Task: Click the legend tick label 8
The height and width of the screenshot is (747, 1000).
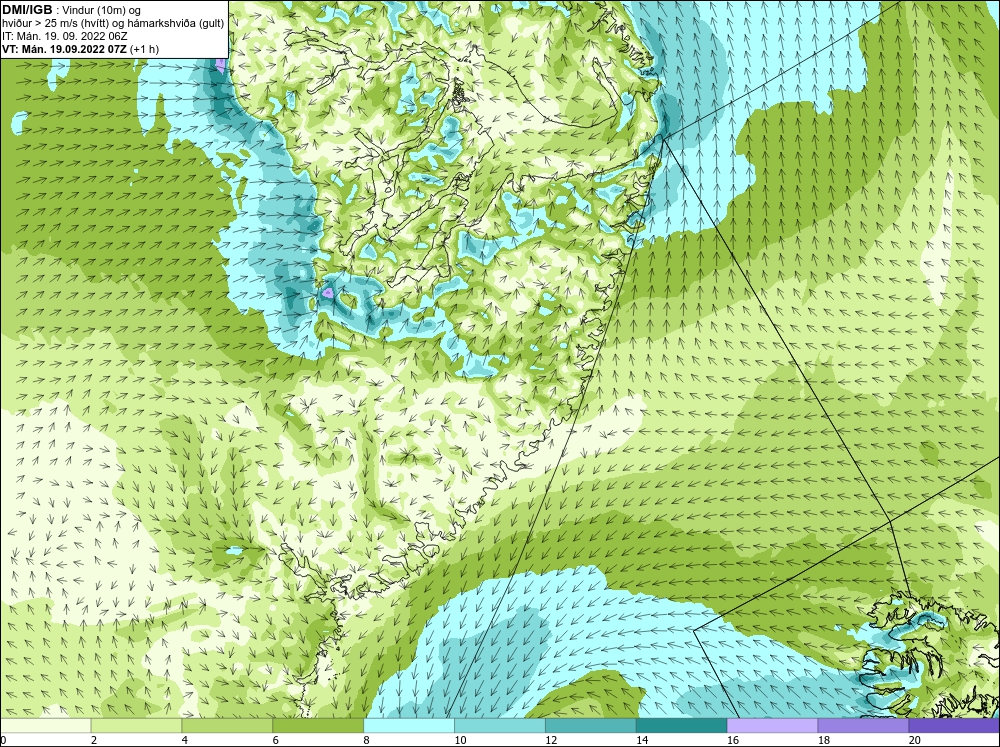Action: [x=368, y=740]
